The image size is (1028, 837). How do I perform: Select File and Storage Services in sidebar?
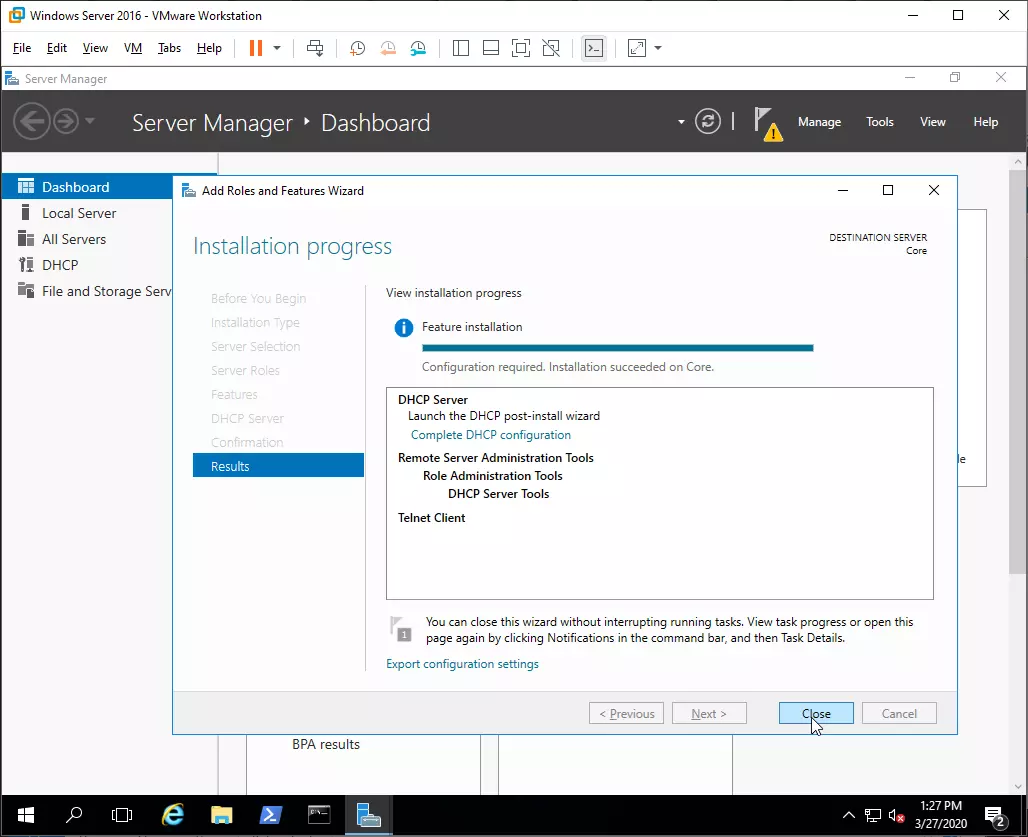[87, 291]
